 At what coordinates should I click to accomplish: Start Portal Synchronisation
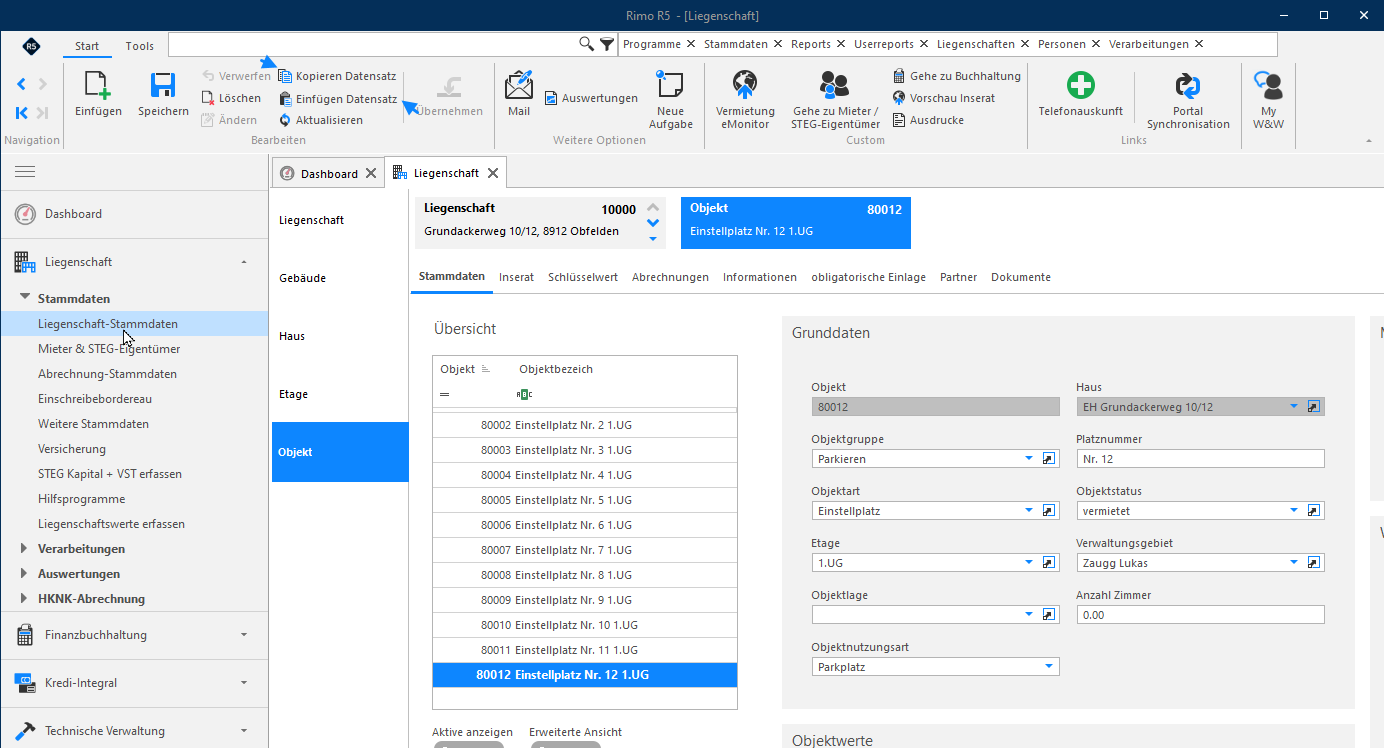click(1188, 99)
